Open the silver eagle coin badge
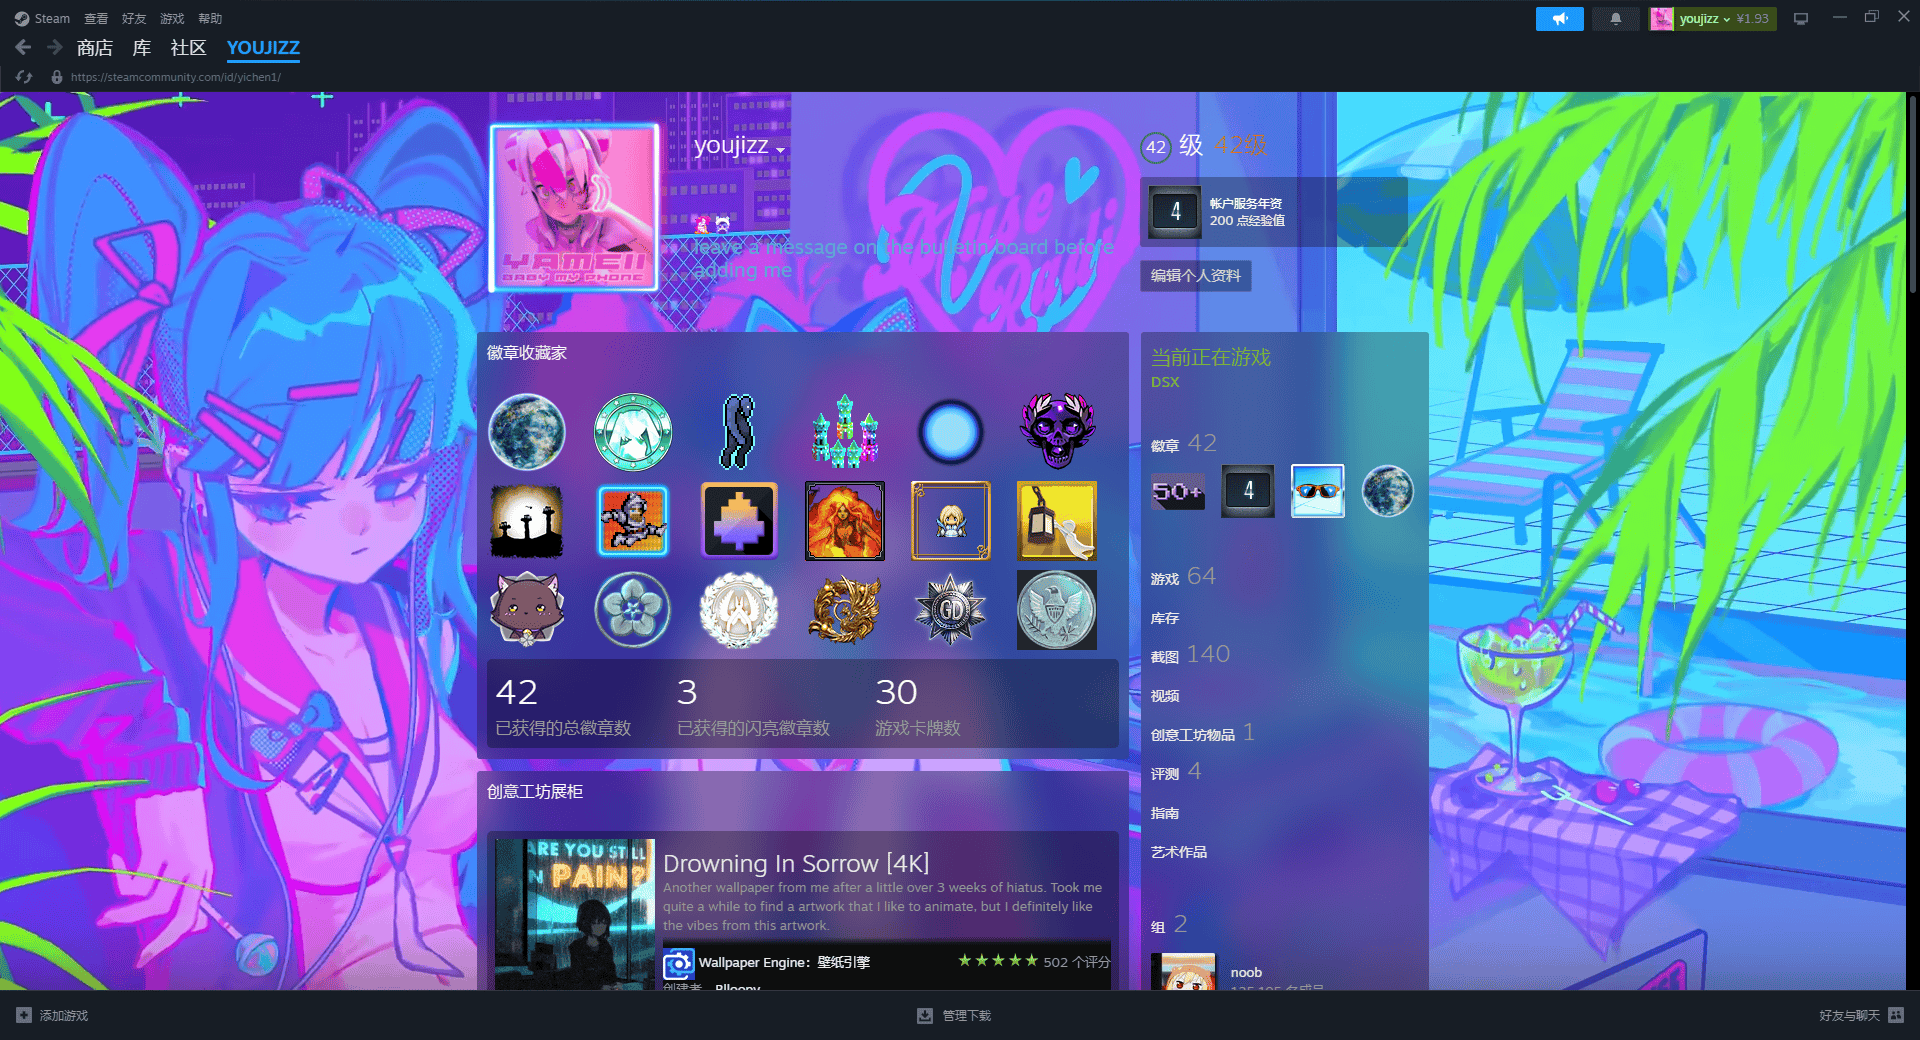 [1057, 610]
